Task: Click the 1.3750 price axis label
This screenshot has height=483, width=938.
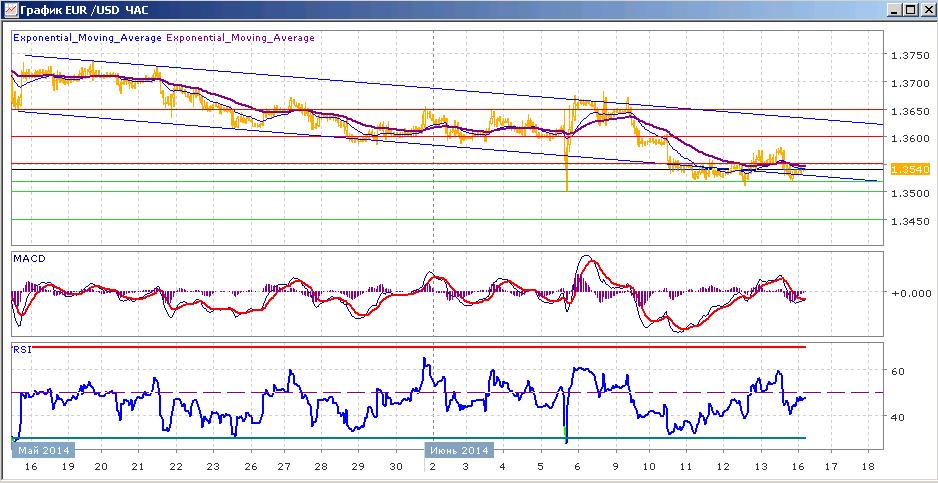Action: (909, 56)
